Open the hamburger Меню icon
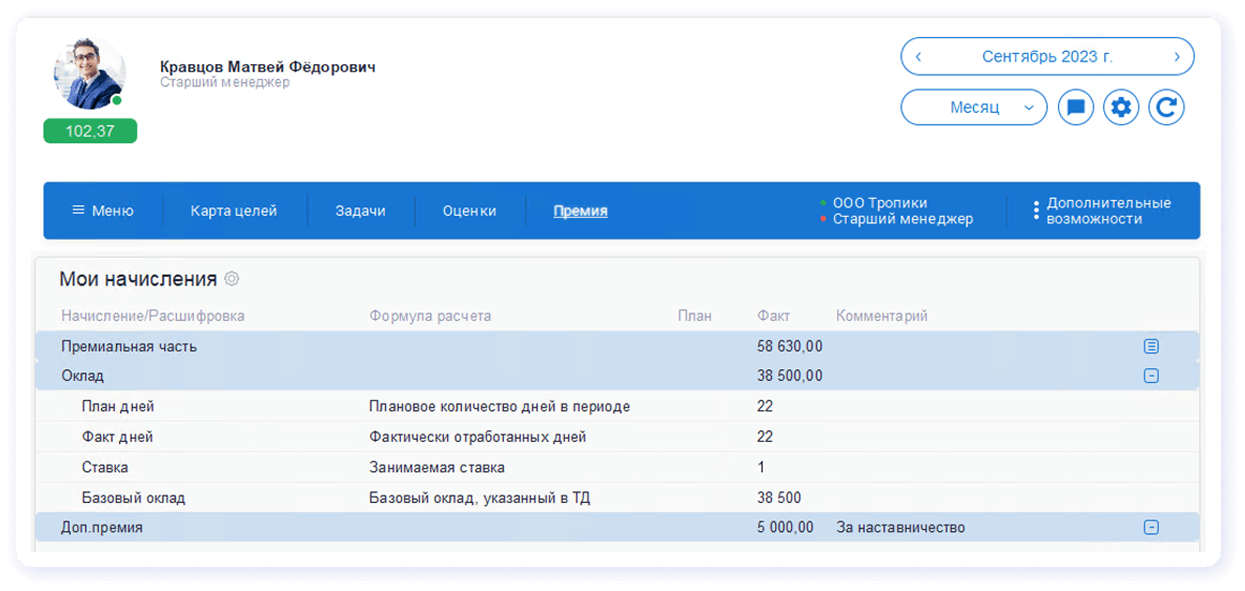 80,210
